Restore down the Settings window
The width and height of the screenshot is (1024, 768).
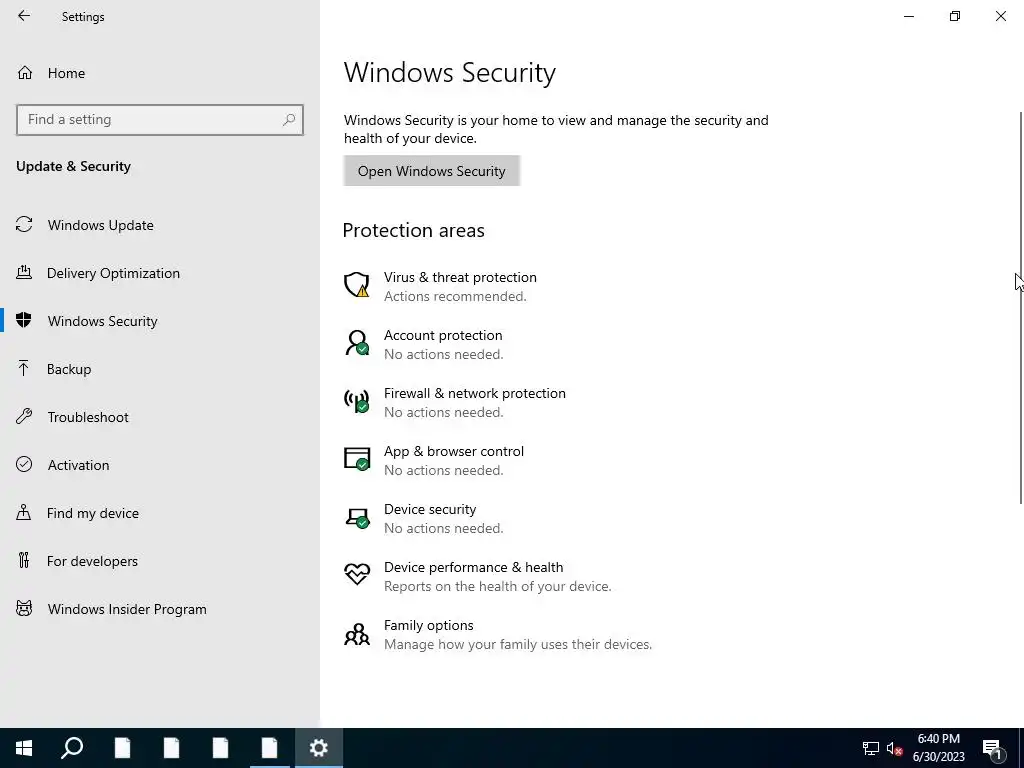[955, 16]
